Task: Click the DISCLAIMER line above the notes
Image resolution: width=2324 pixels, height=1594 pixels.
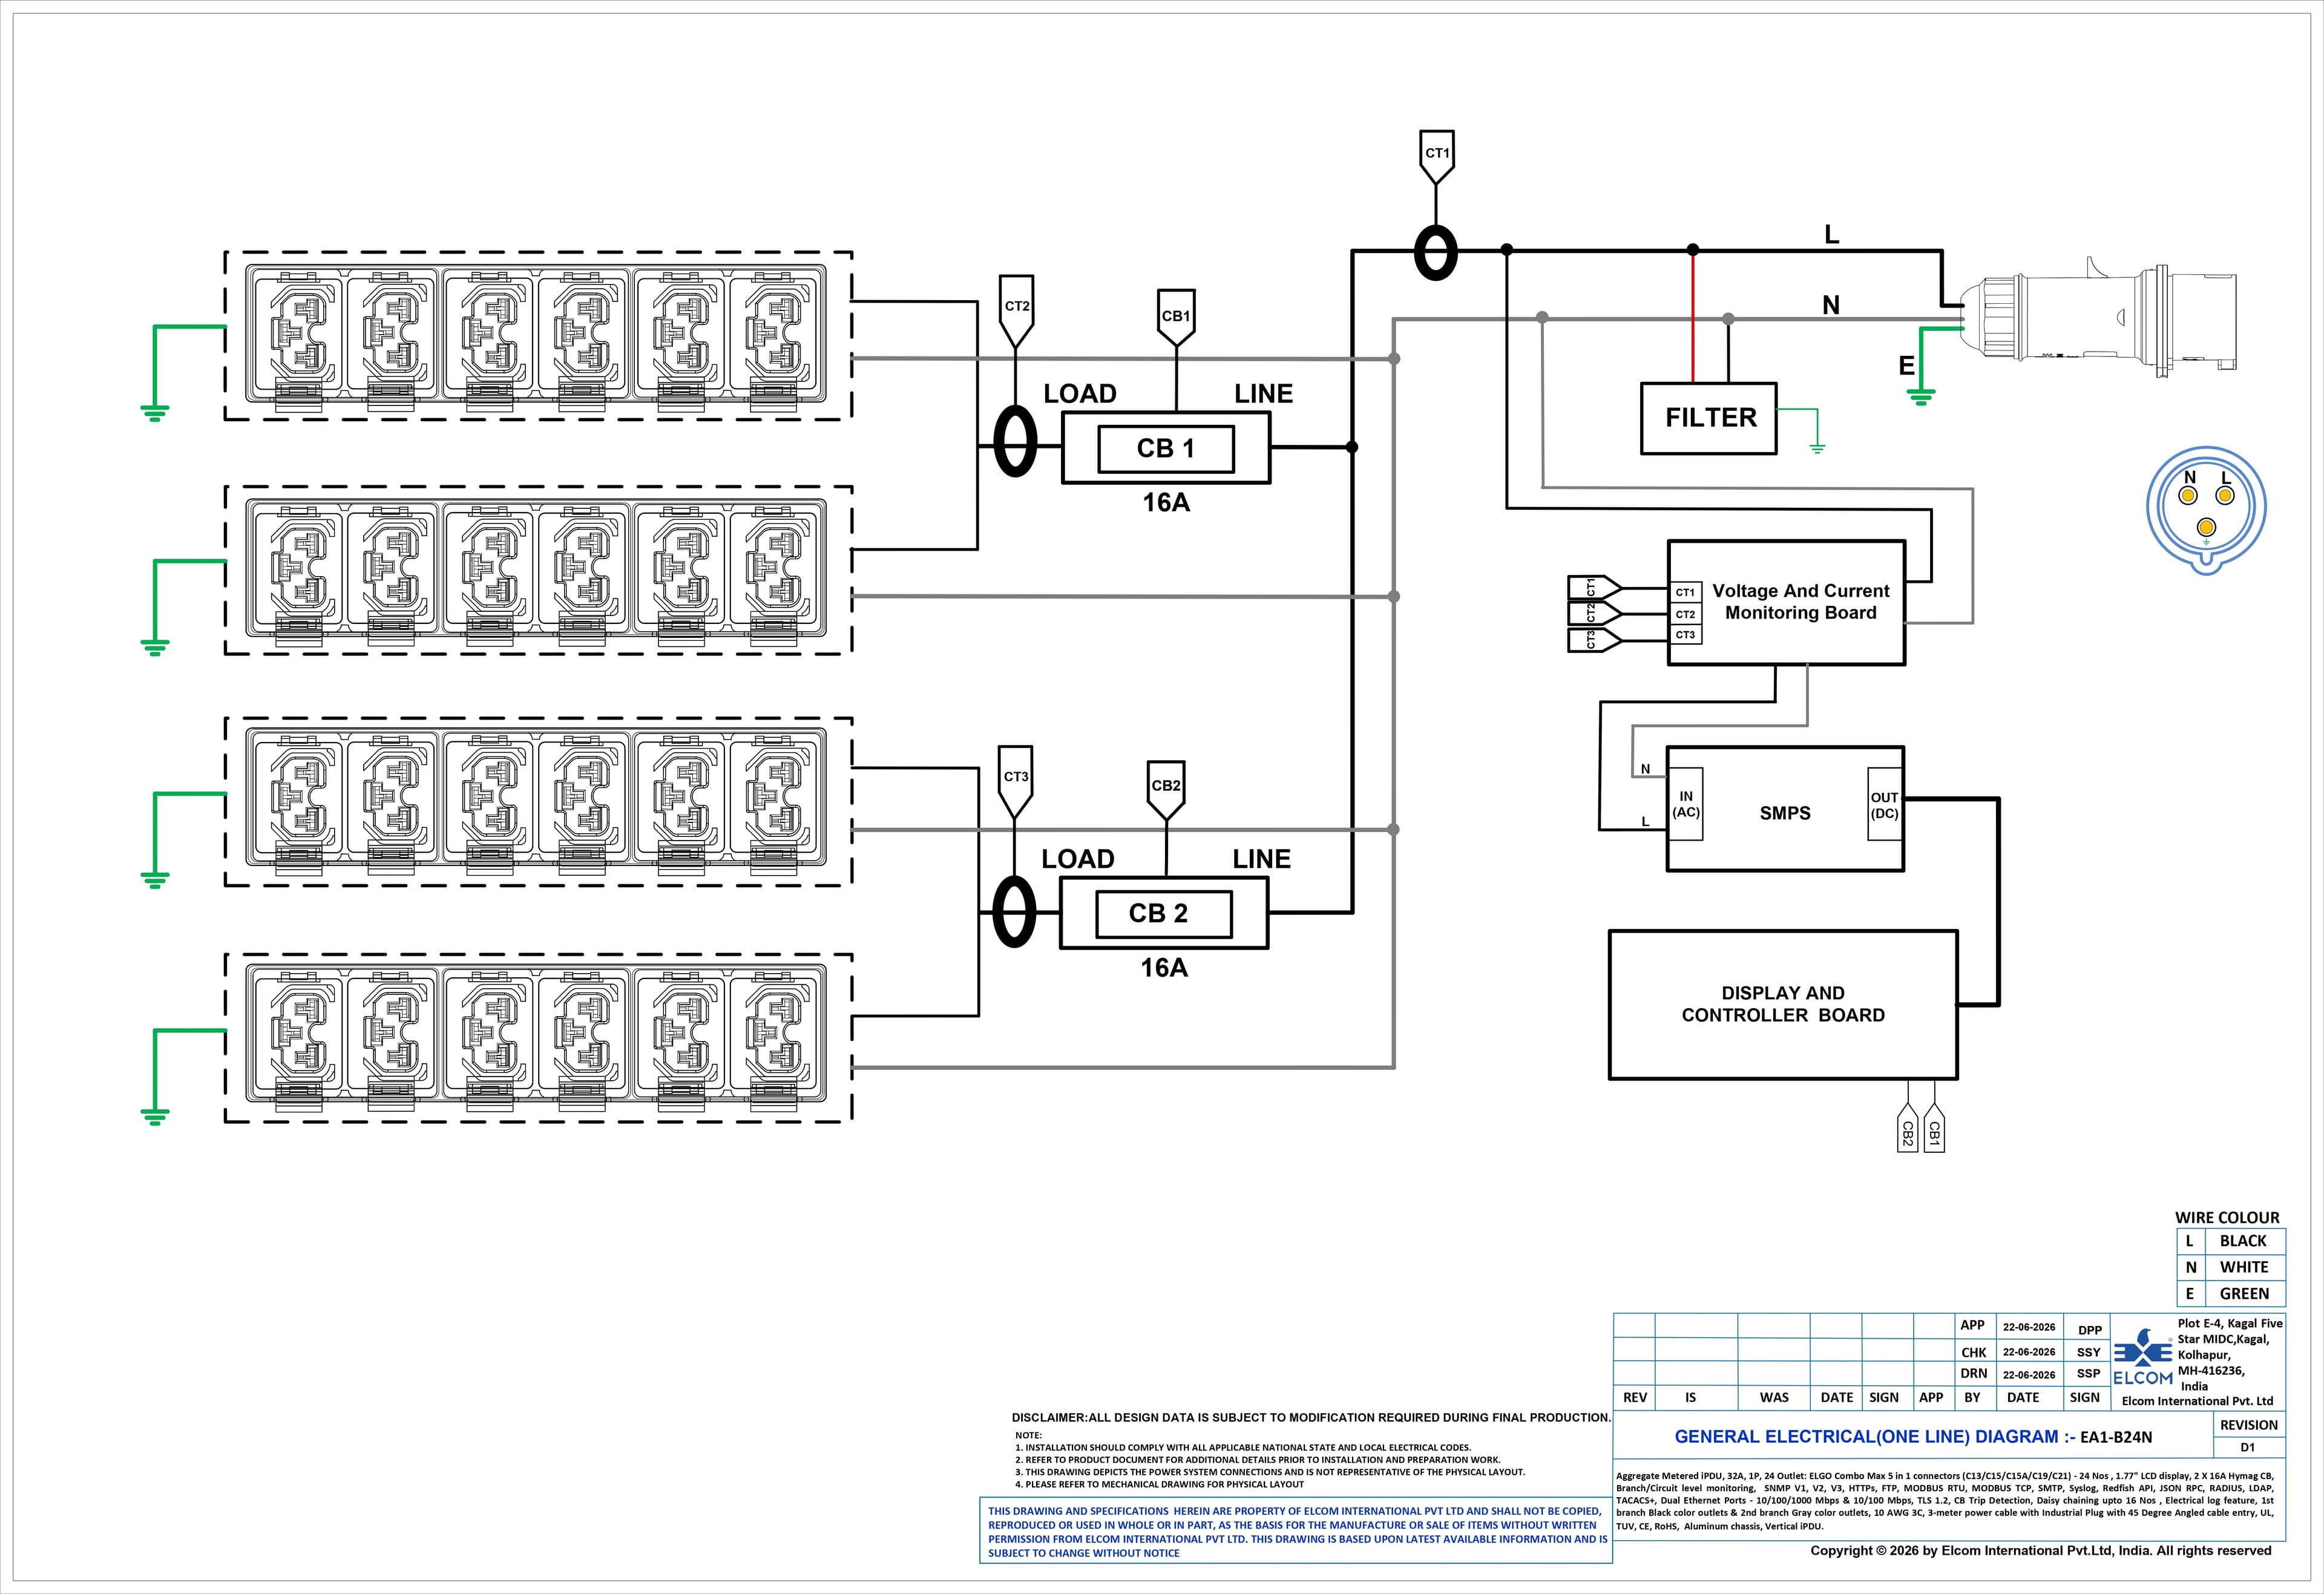Action: (x=1311, y=1417)
